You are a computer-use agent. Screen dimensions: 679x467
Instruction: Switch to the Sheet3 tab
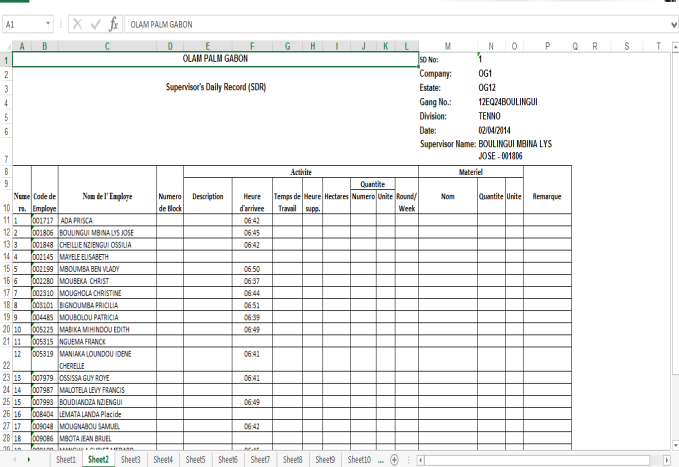pos(131,460)
